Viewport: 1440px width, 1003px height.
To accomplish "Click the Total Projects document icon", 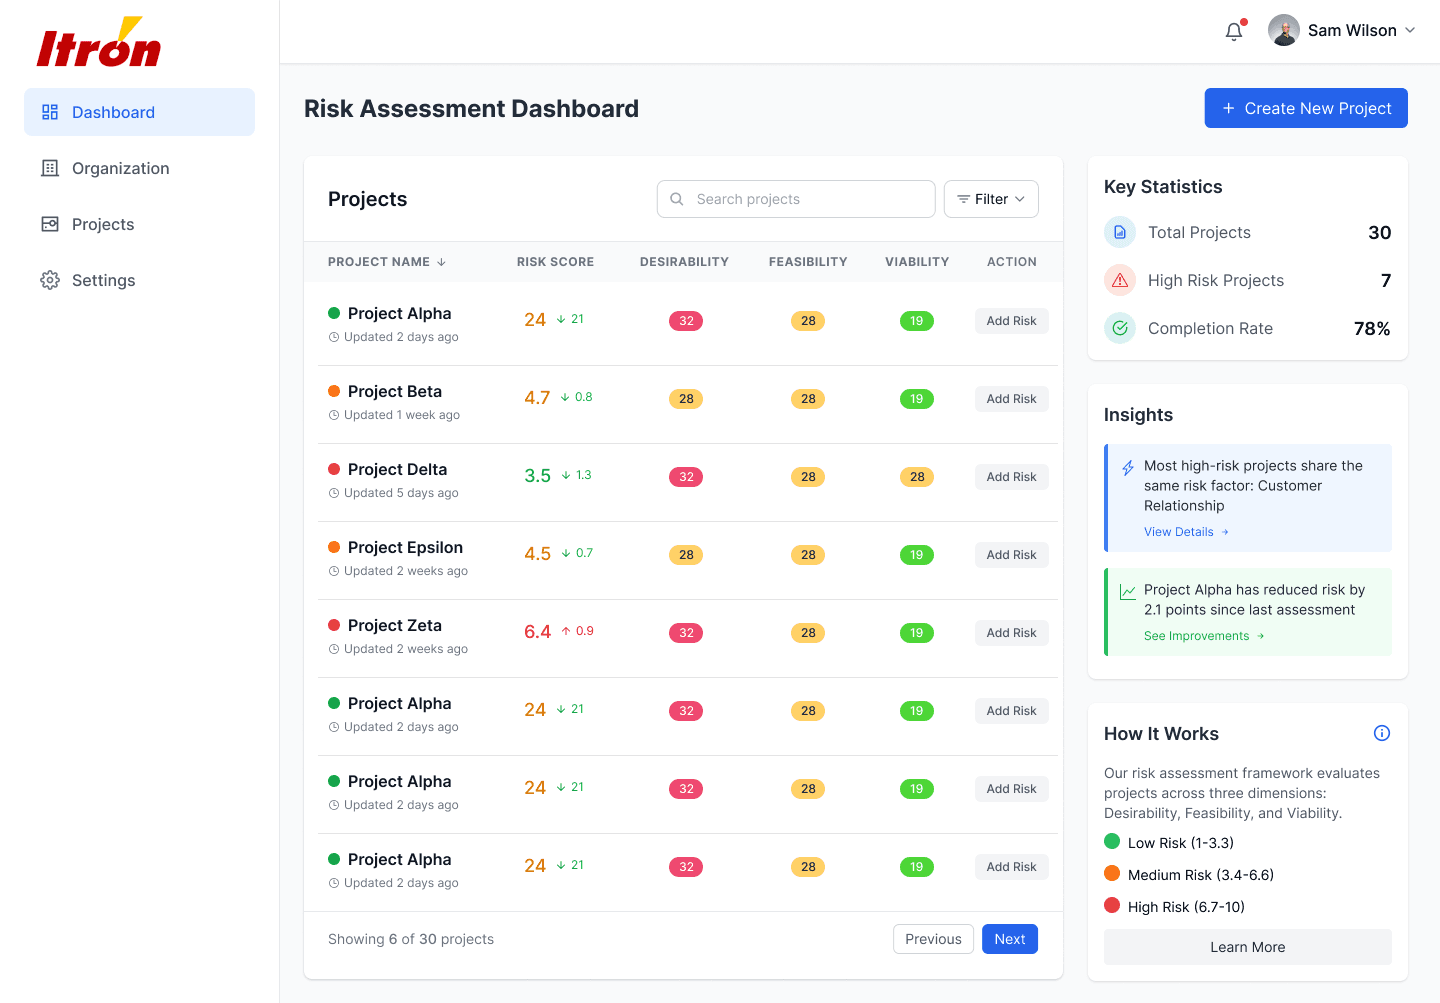I will [1120, 232].
